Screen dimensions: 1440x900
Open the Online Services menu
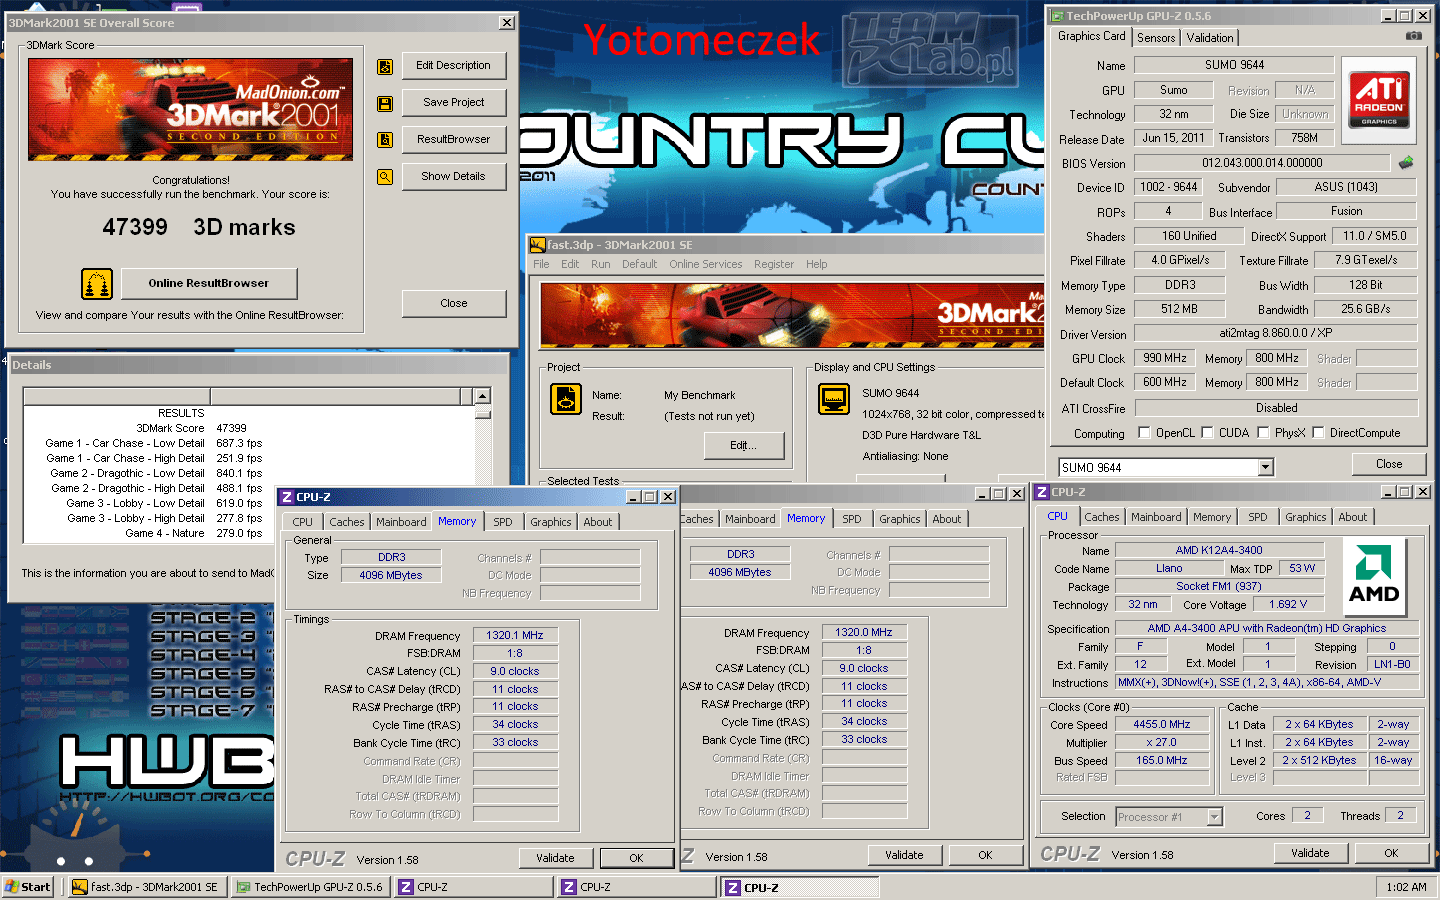point(705,264)
